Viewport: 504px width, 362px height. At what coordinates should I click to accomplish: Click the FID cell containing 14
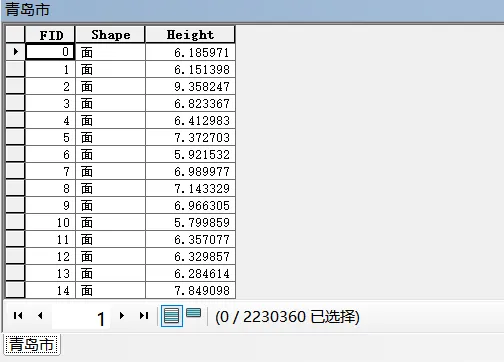pos(50,290)
